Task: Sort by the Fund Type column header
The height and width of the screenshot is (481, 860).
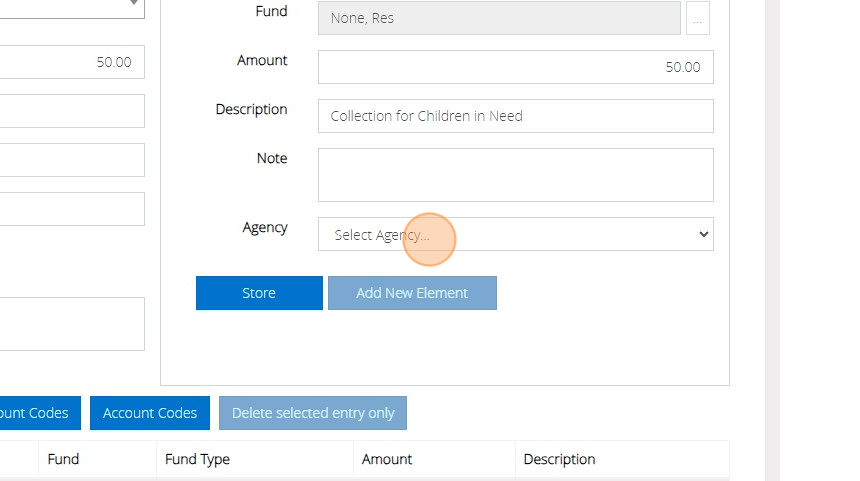Action: pos(198,459)
